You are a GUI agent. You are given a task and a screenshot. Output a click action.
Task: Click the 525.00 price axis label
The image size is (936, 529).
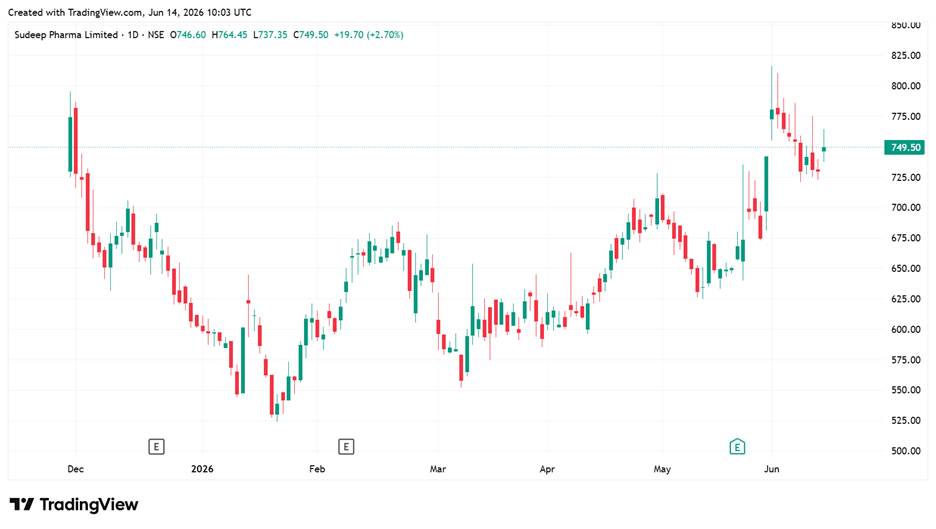pos(906,420)
